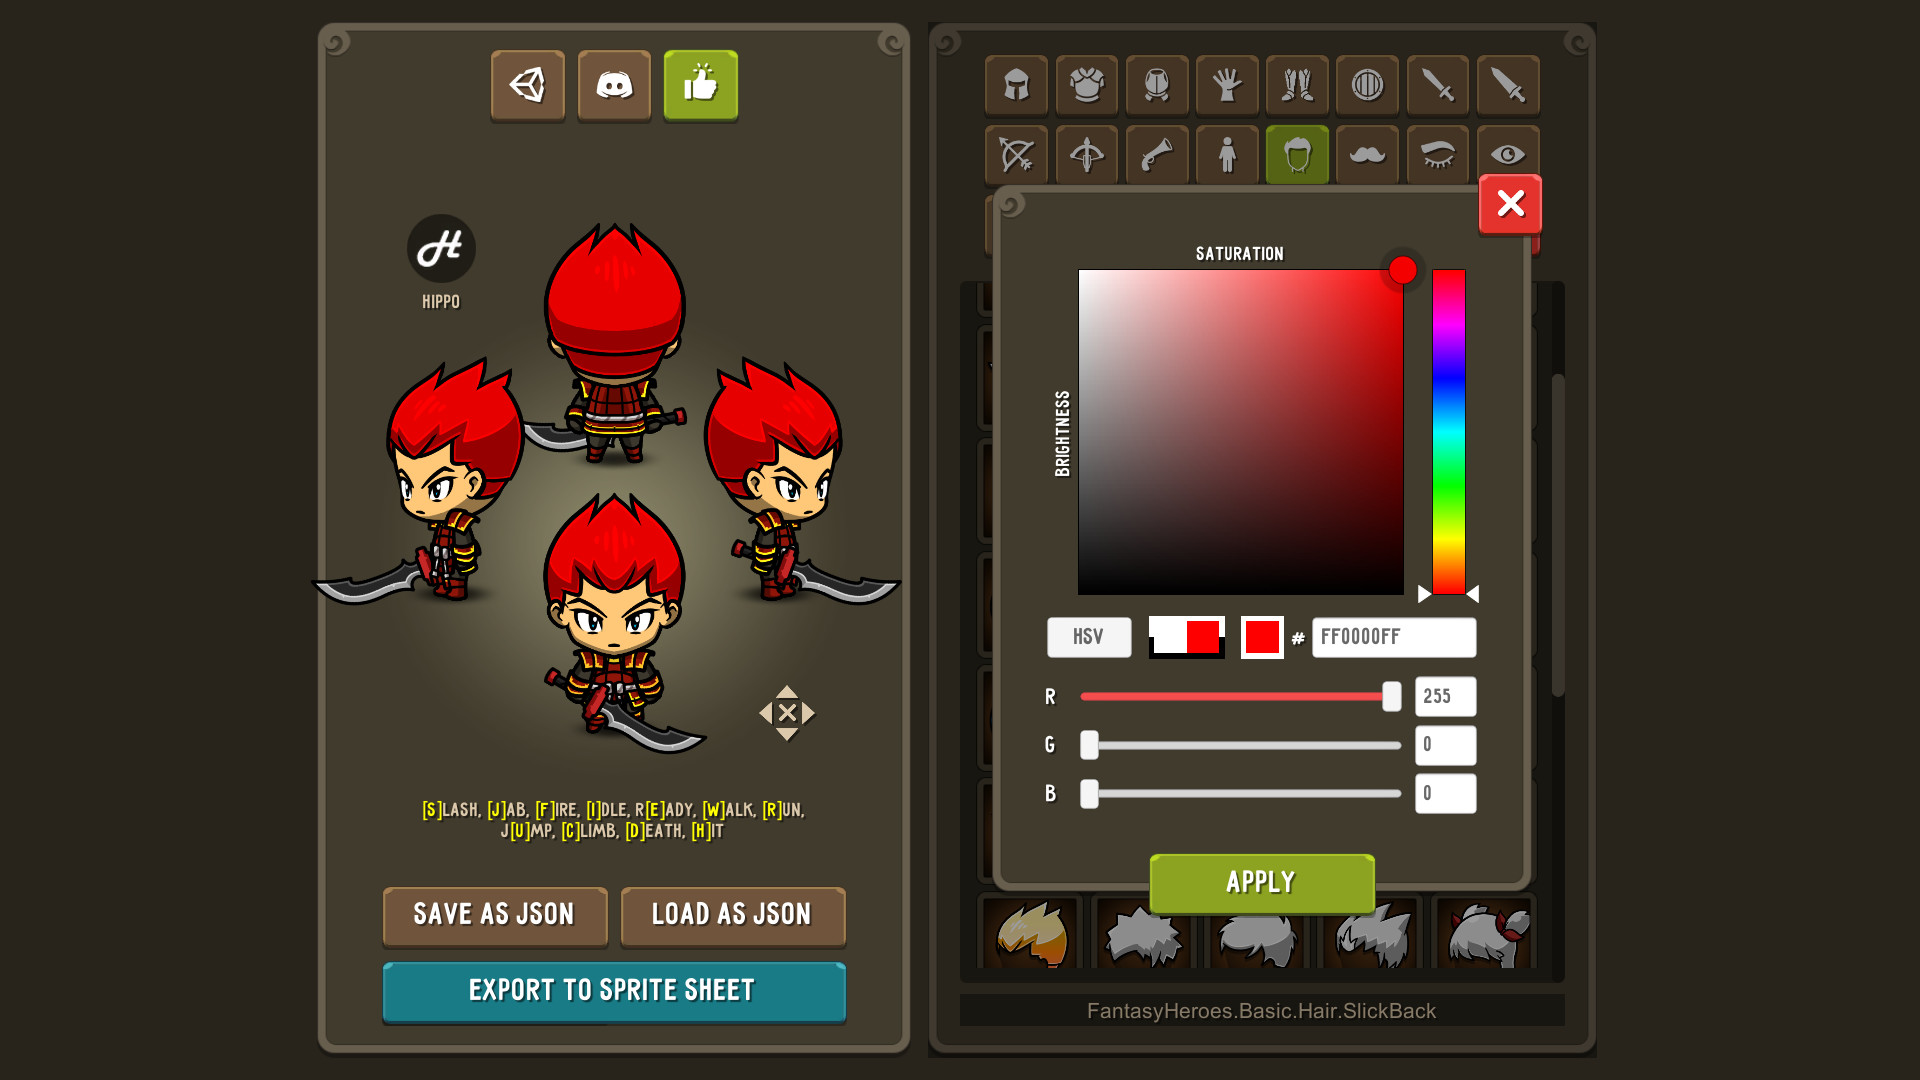Click LOAD AS JSON button
Image resolution: width=1920 pixels, height=1080 pixels.
(731, 911)
